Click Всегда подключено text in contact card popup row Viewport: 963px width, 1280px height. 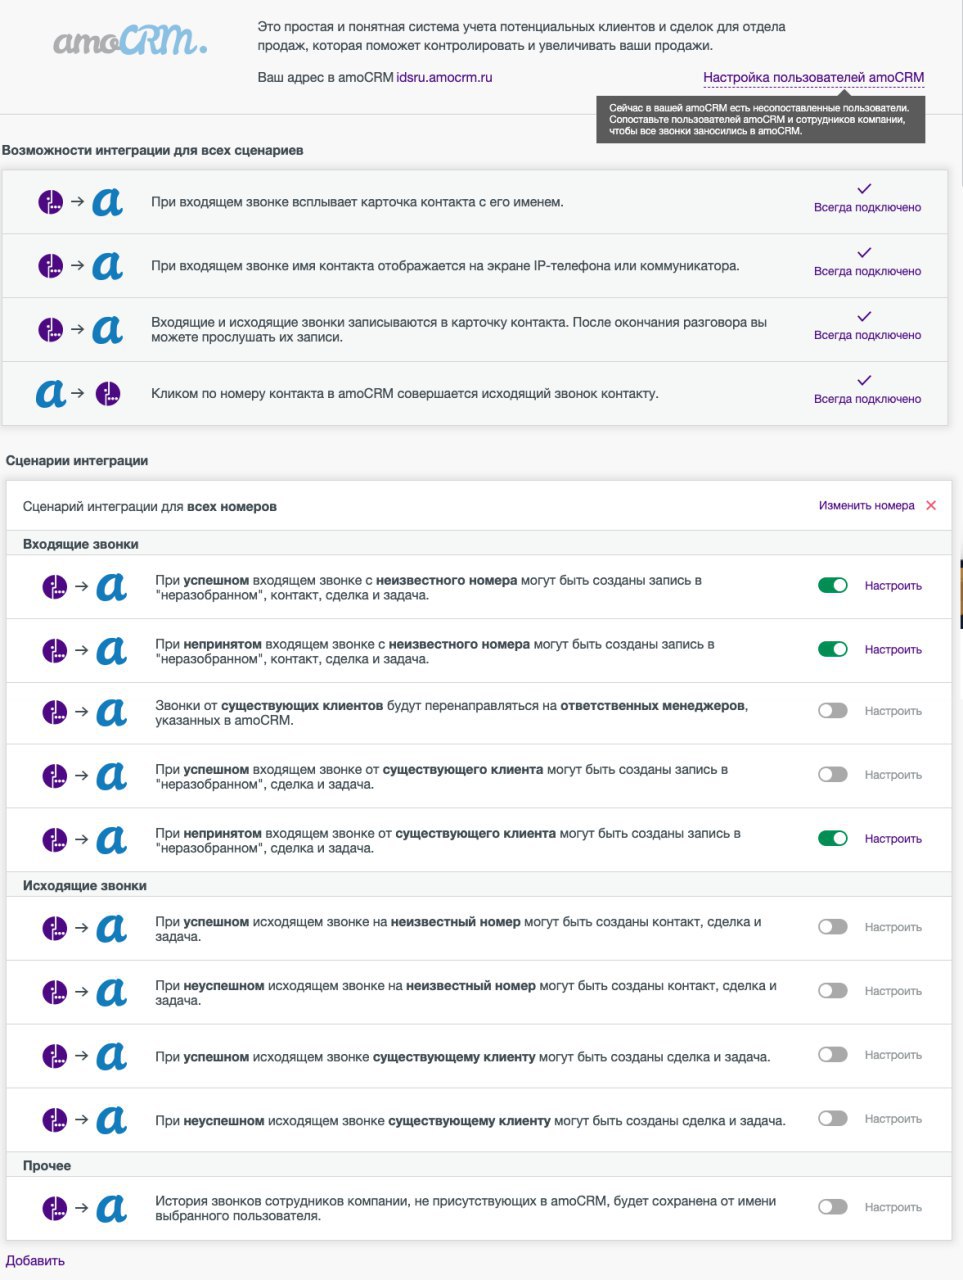pos(867,208)
